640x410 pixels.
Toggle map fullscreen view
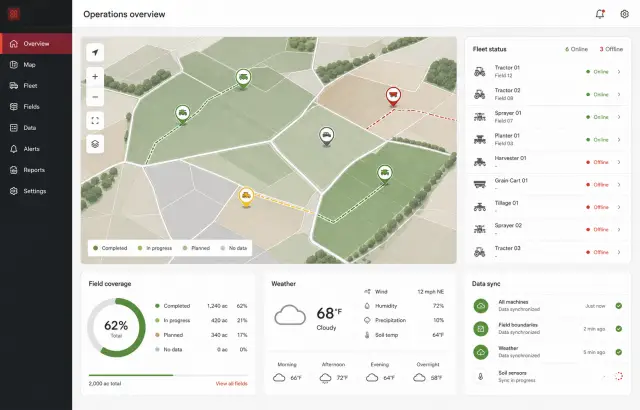coord(95,121)
